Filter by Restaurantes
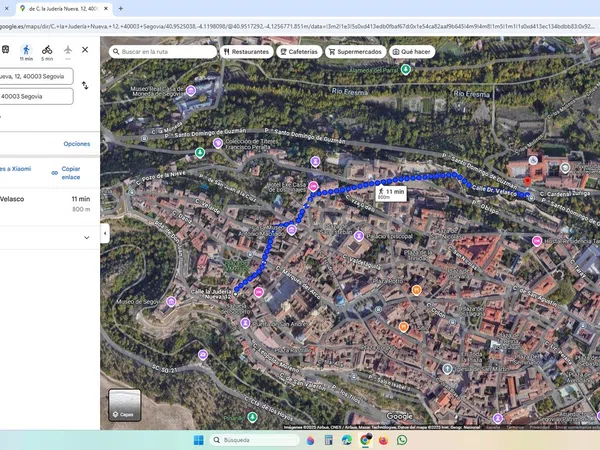This screenshot has width=600, height=450. click(246, 52)
